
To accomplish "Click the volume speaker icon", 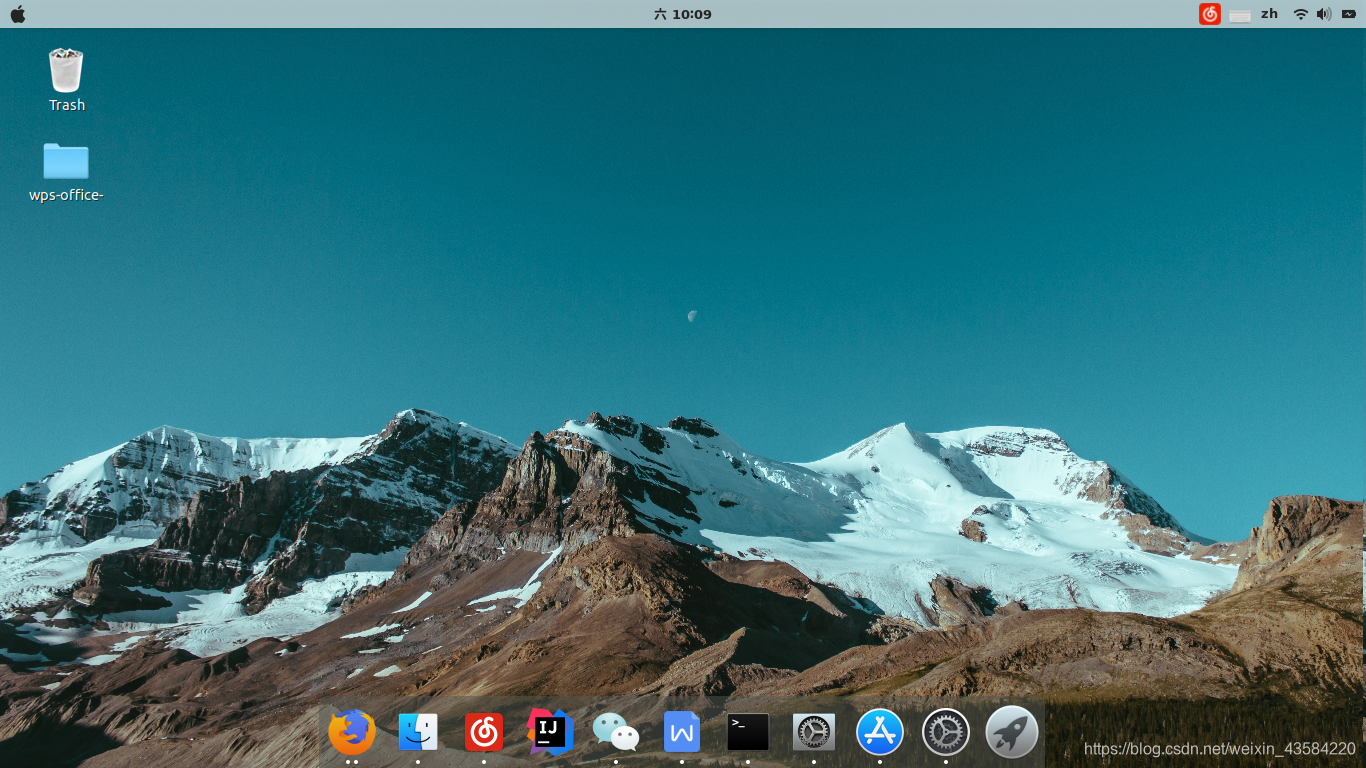I will click(1324, 14).
